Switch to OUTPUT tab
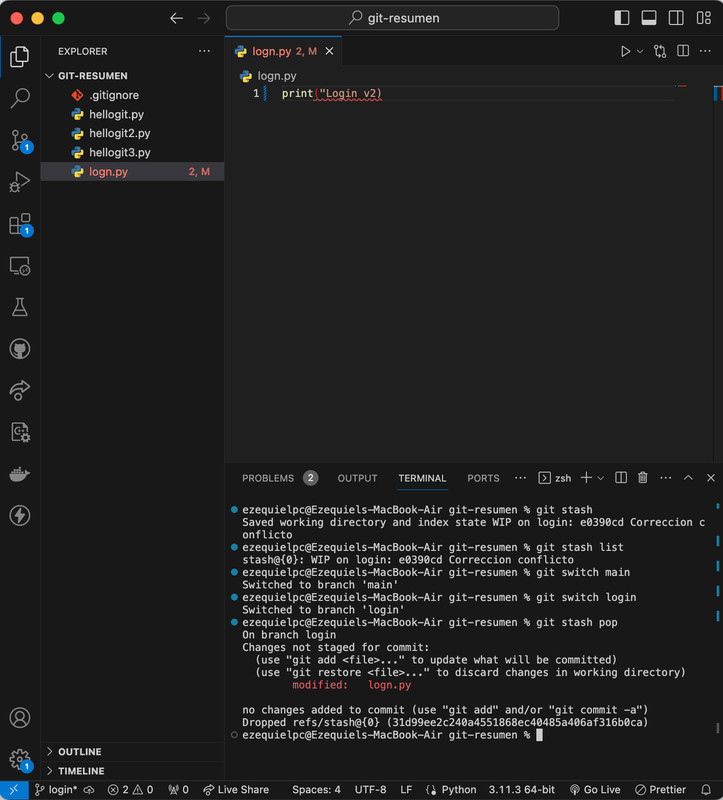Image resolution: width=723 pixels, height=800 pixels. click(x=357, y=478)
